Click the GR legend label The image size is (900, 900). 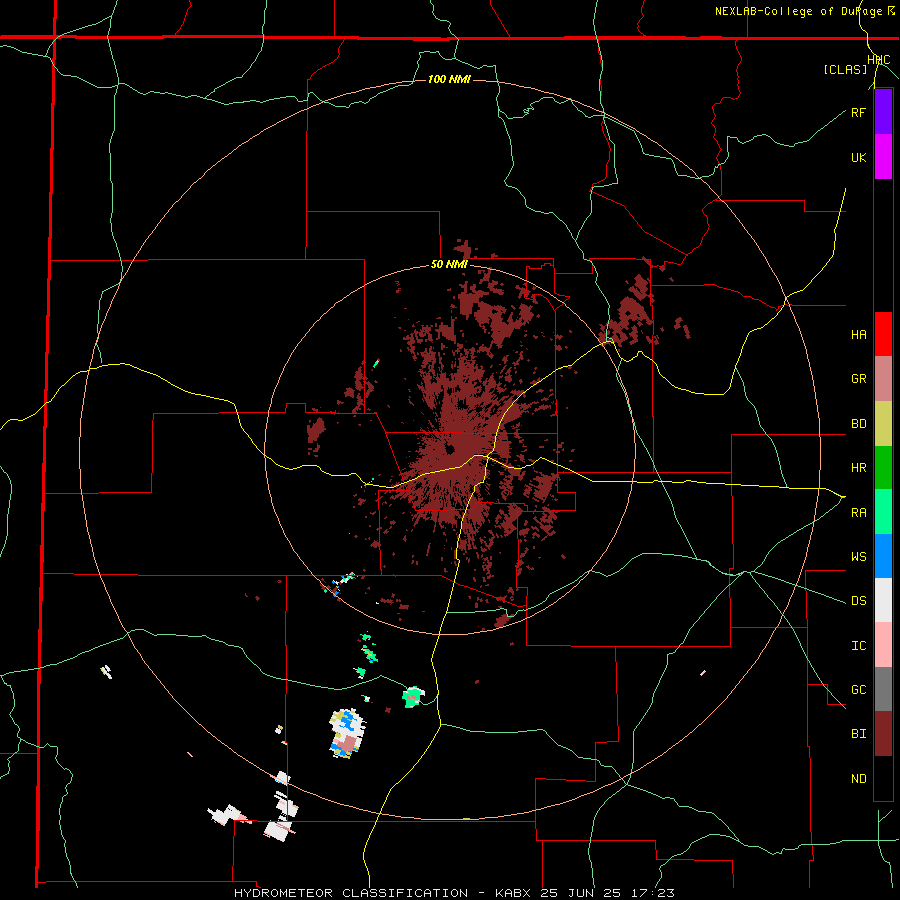coord(858,379)
